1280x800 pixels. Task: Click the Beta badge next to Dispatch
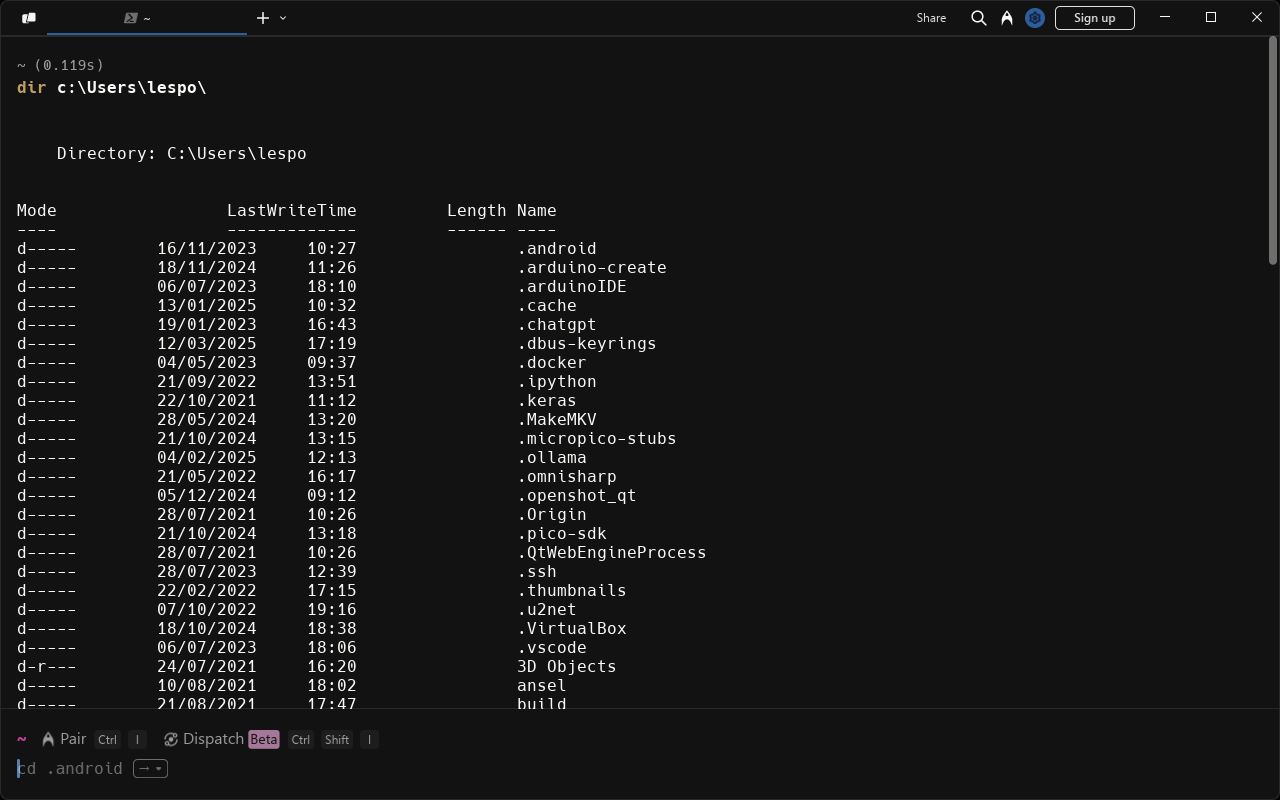pos(264,739)
